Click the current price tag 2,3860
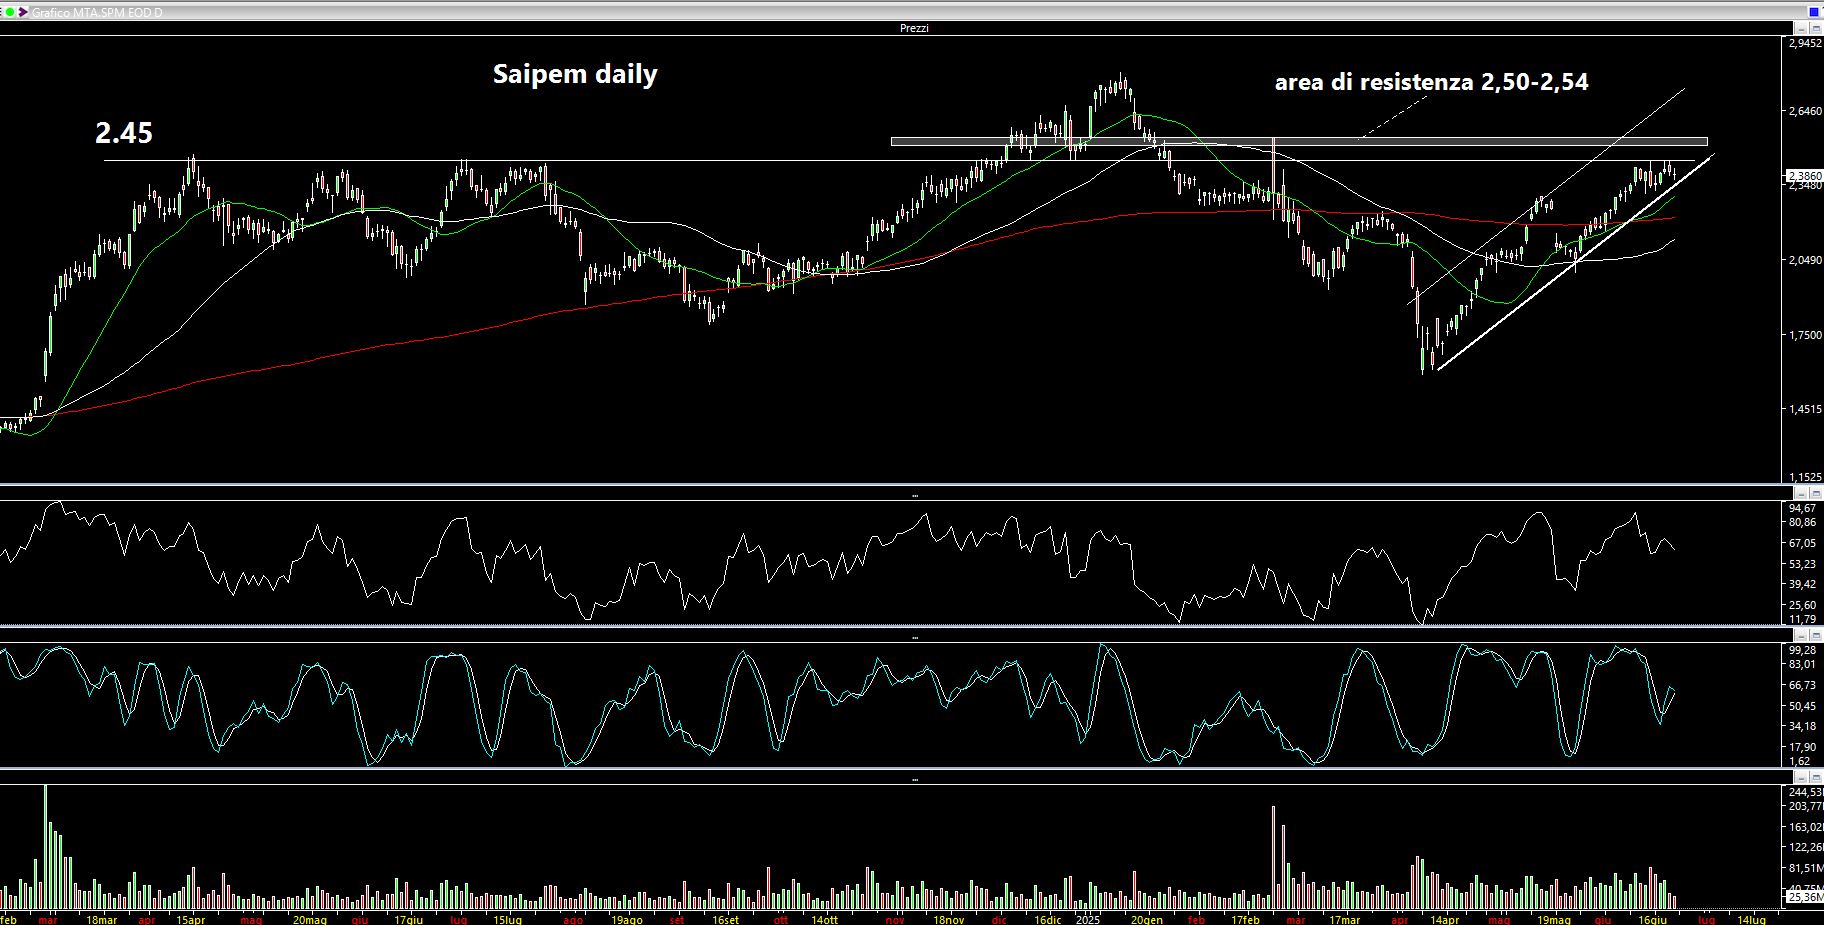Viewport: 1824px width, 925px height. 1805,176
